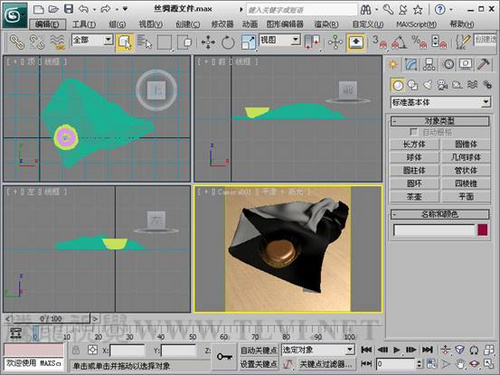Redo the last action
The height and width of the screenshot is (375, 500).
click(x=106, y=9)
